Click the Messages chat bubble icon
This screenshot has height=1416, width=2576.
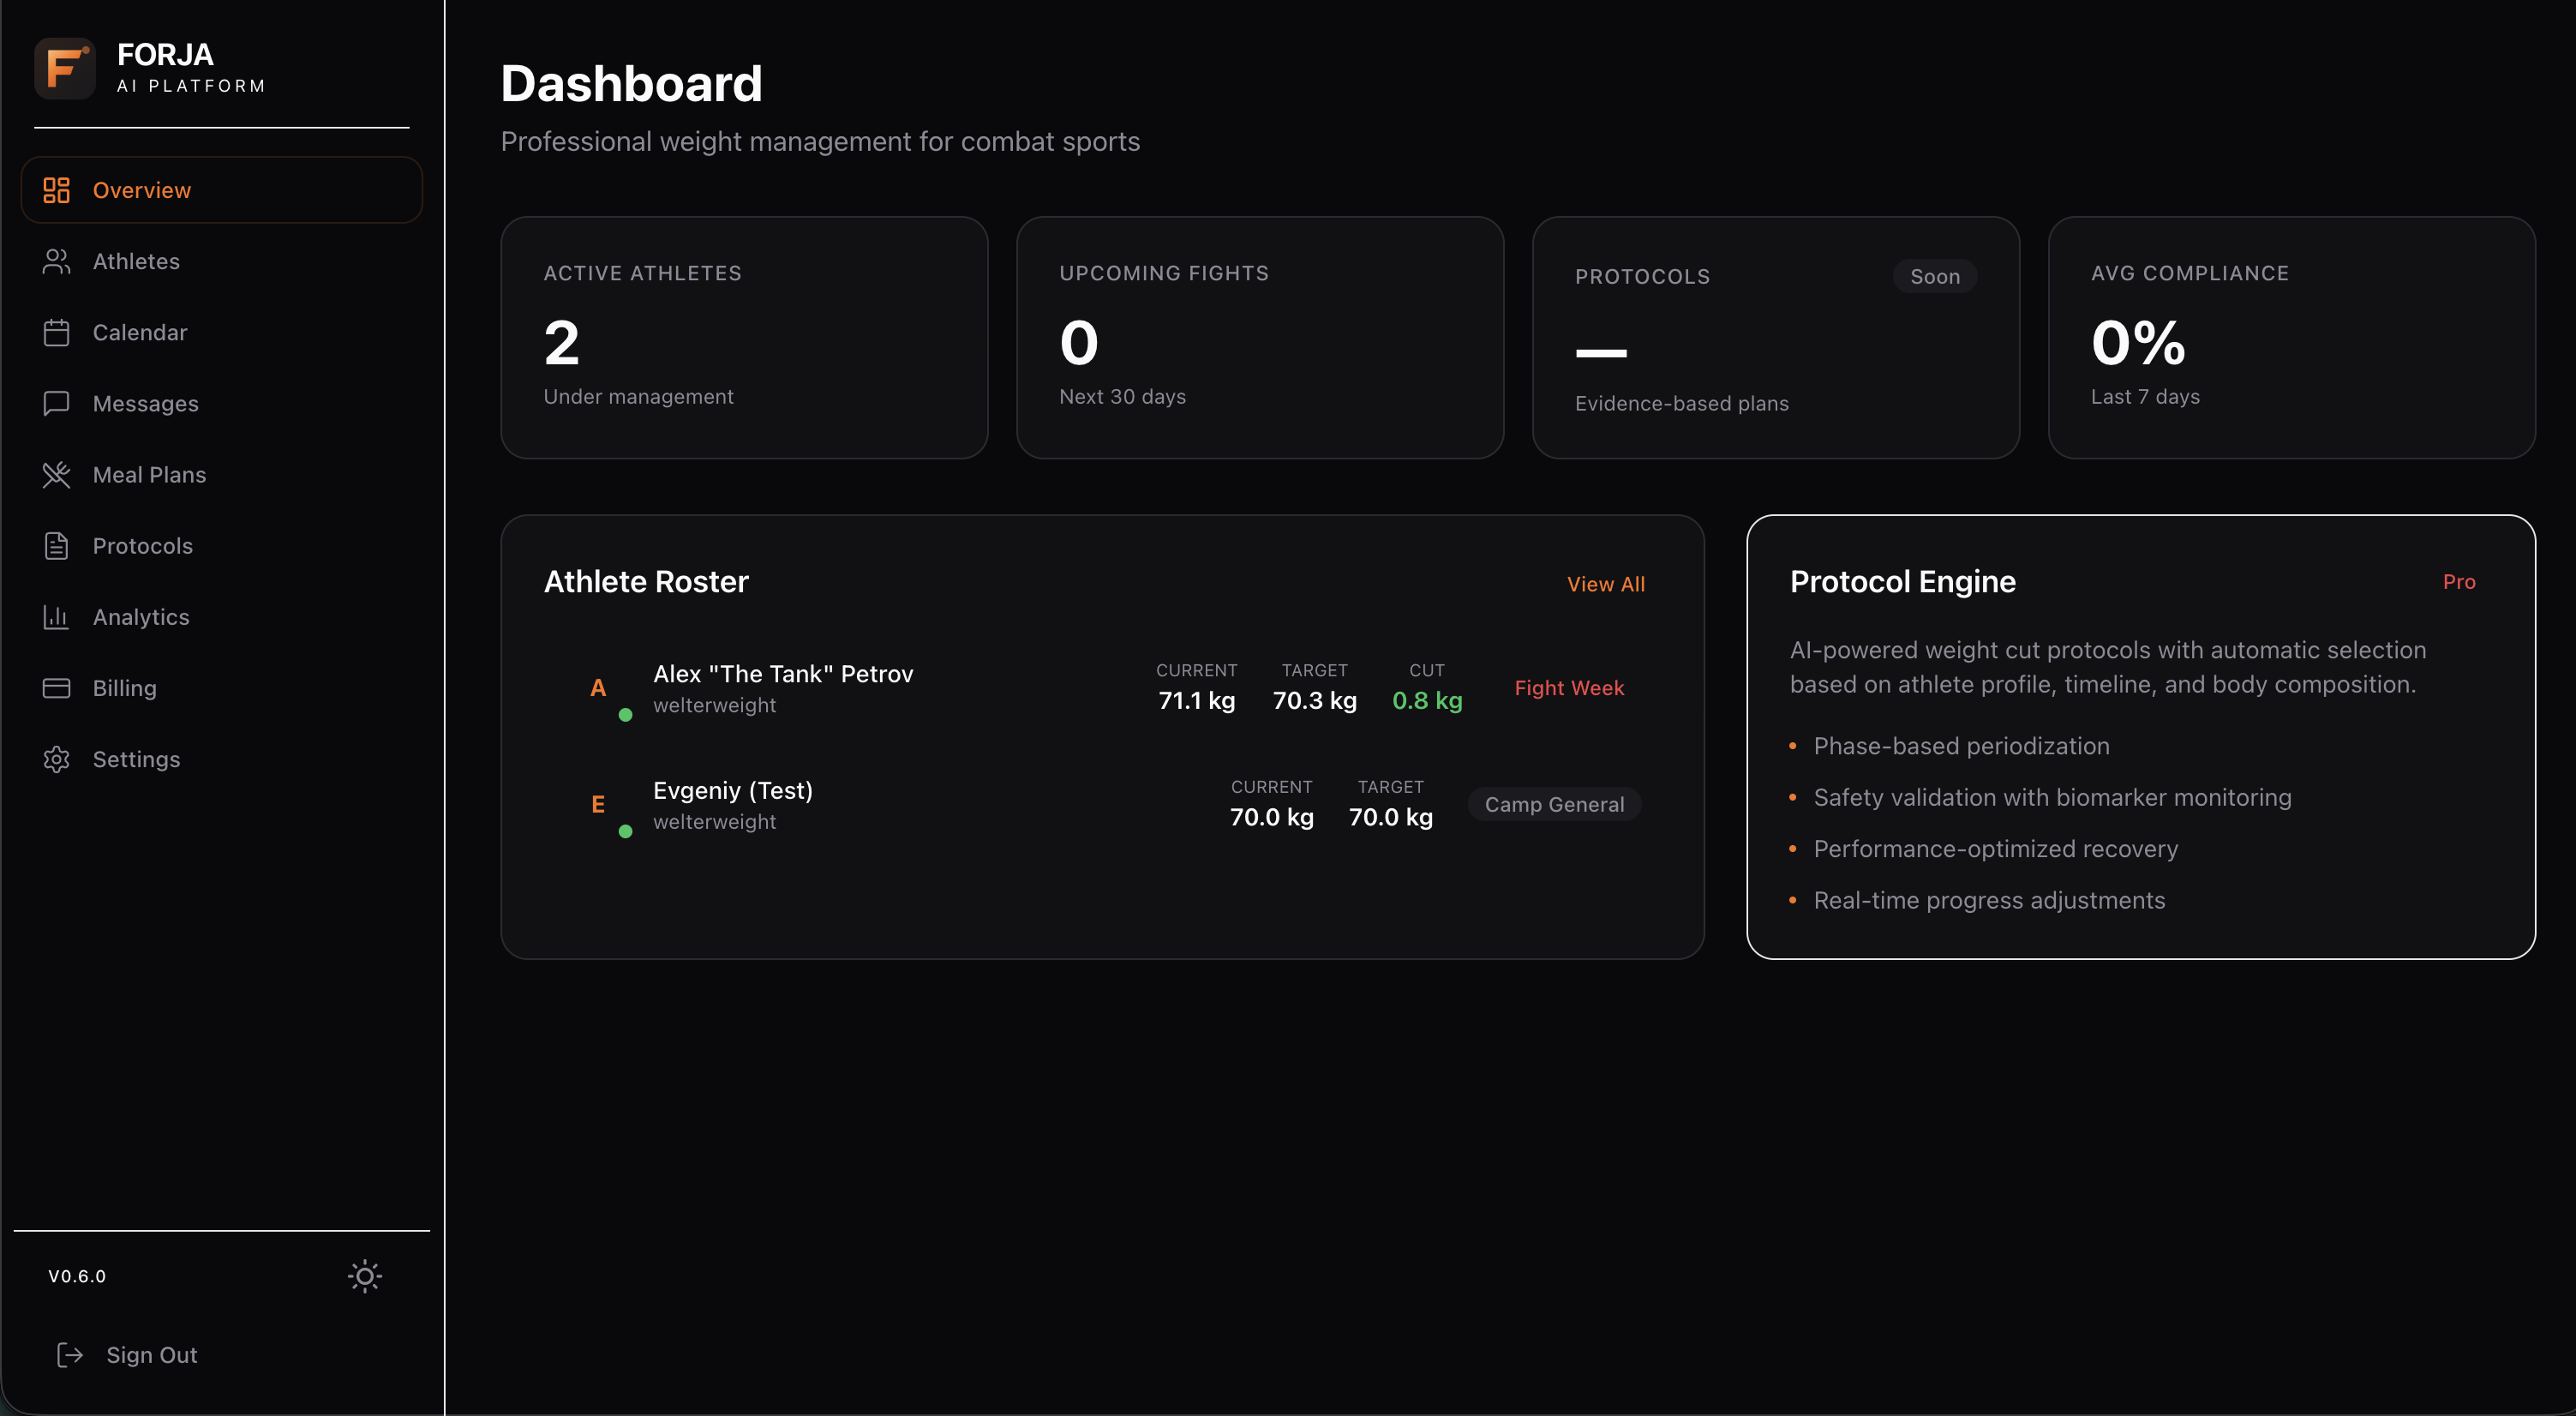pos(56,403)
